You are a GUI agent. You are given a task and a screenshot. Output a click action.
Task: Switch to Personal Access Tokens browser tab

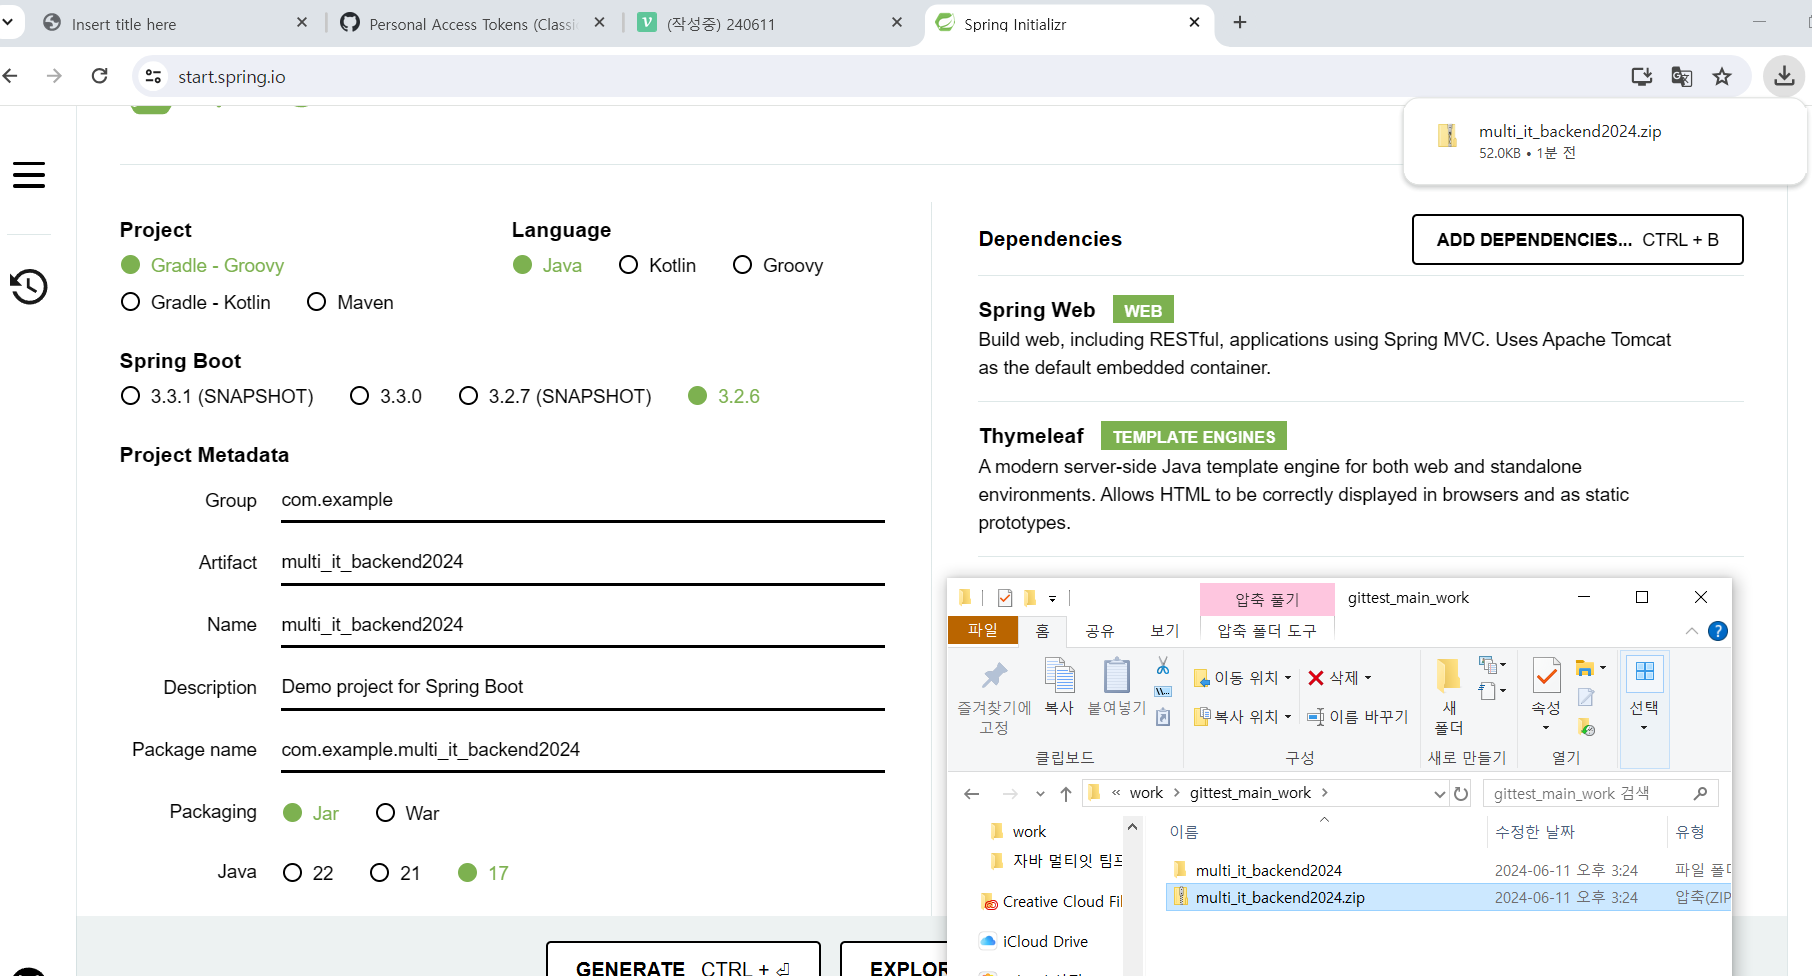(472, 23)
